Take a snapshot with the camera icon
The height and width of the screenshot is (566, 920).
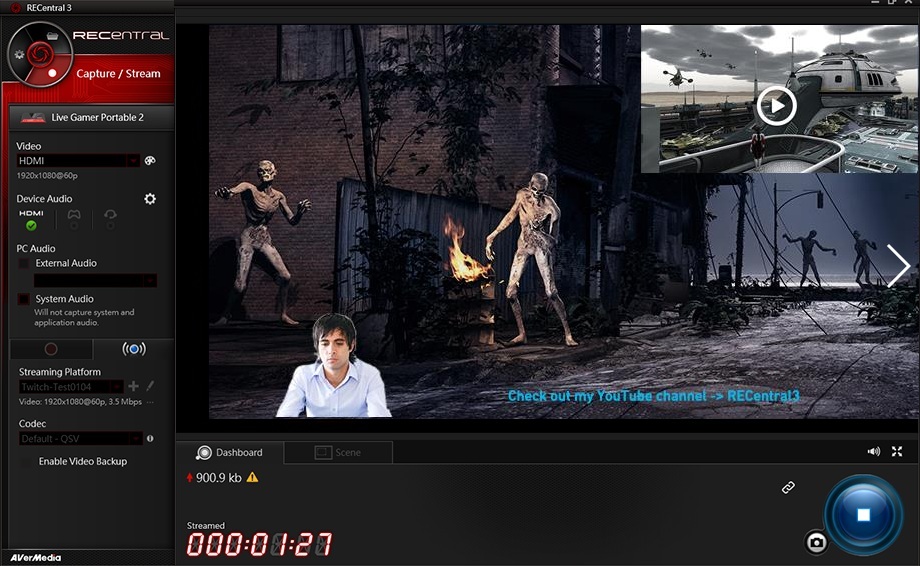pos(816,543)
